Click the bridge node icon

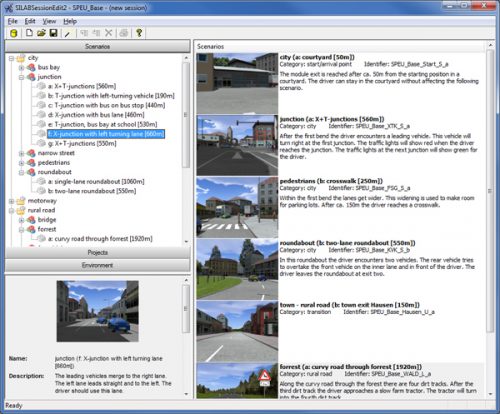click(x=31, y=220)
